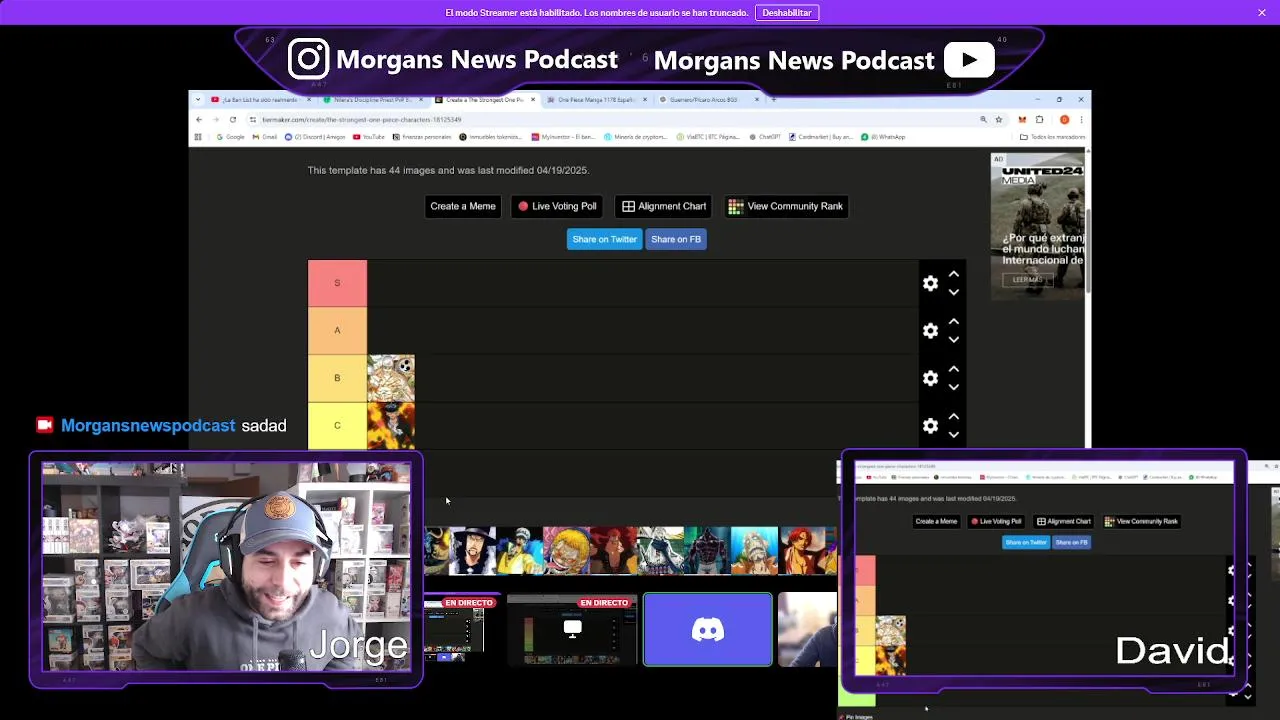The height and width of the screenshot is (720, 1280).
Task: Bookmark this page with the star icon
Action: (x=999, y=120)
